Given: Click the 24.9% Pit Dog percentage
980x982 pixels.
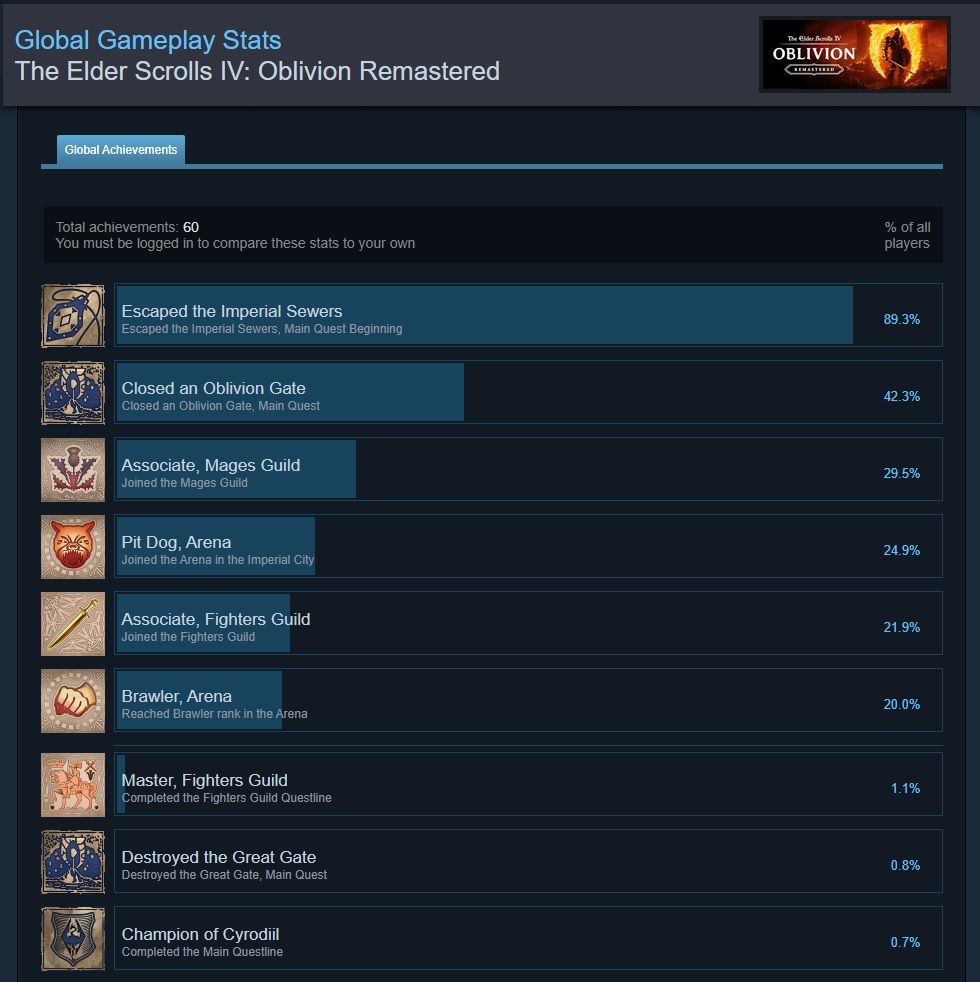Looking at the screenshot, I should coord(902,550).
